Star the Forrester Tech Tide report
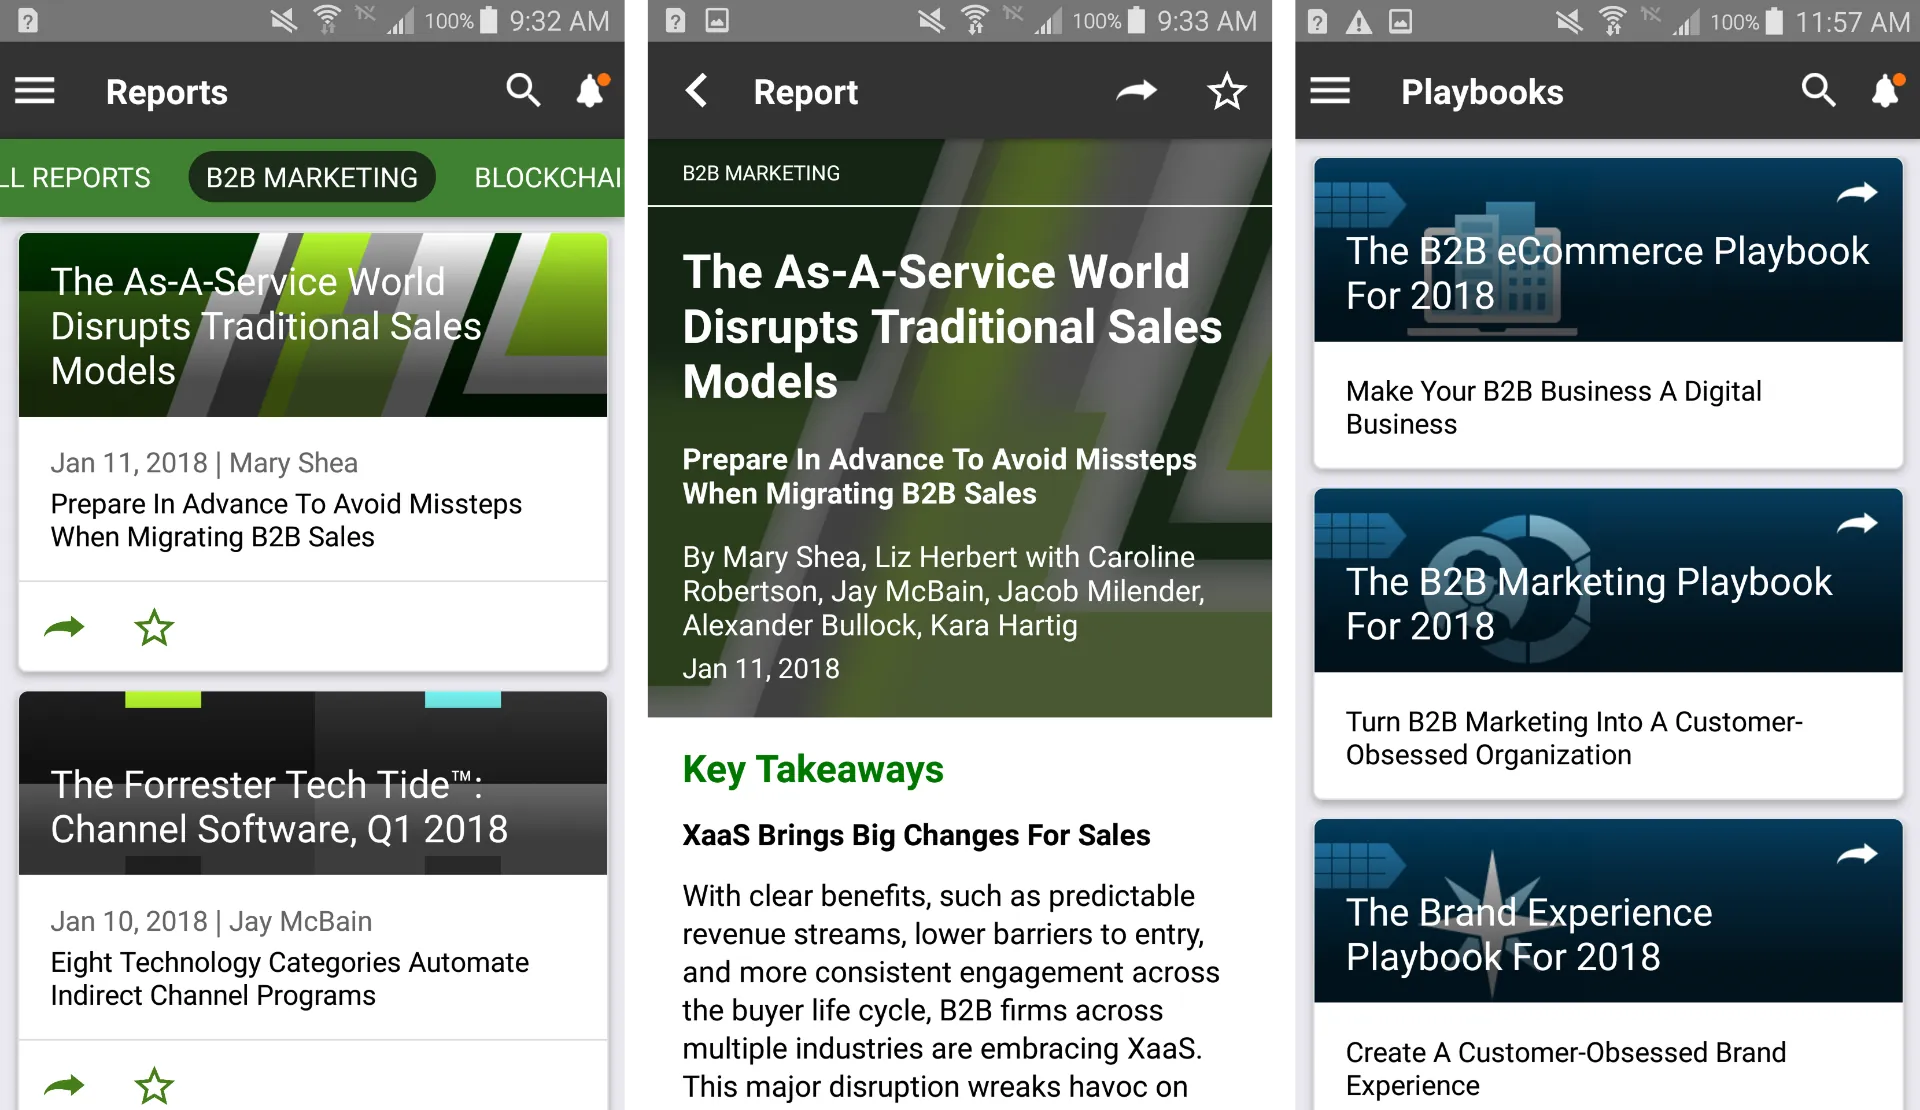 pyautogui.click(x=154, y=1086)
